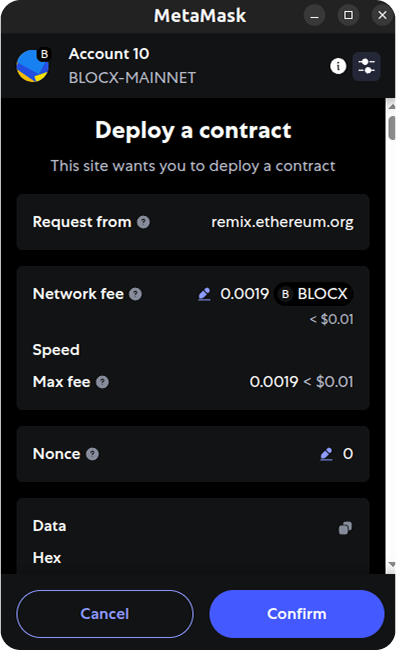
Task: Click the scrollbar down arrow
Action: (391, 565)
